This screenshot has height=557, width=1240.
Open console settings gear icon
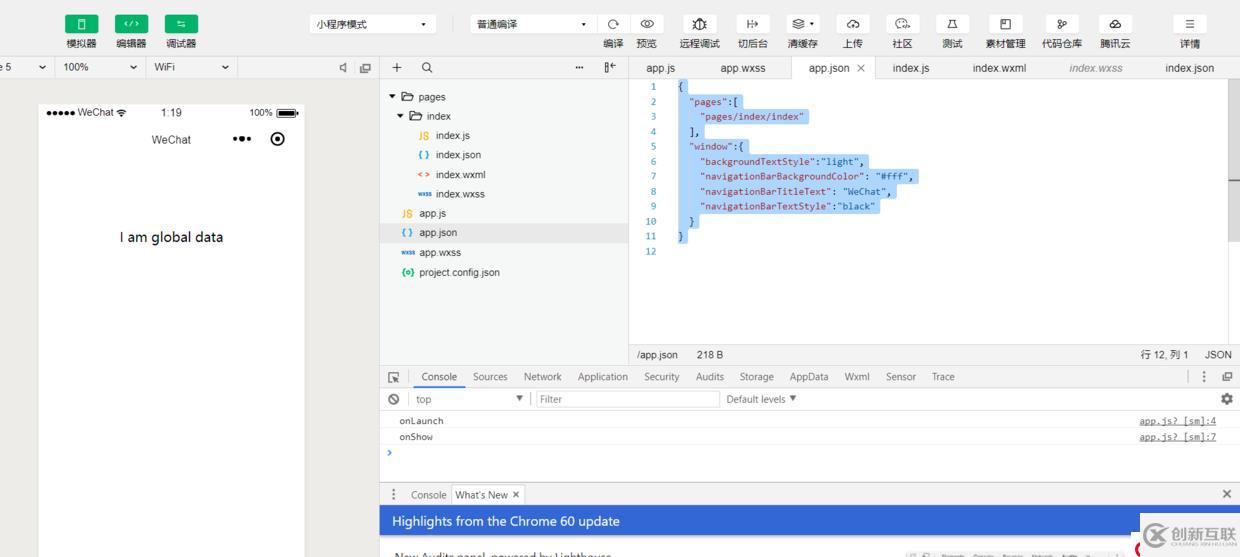point(1227,399)
